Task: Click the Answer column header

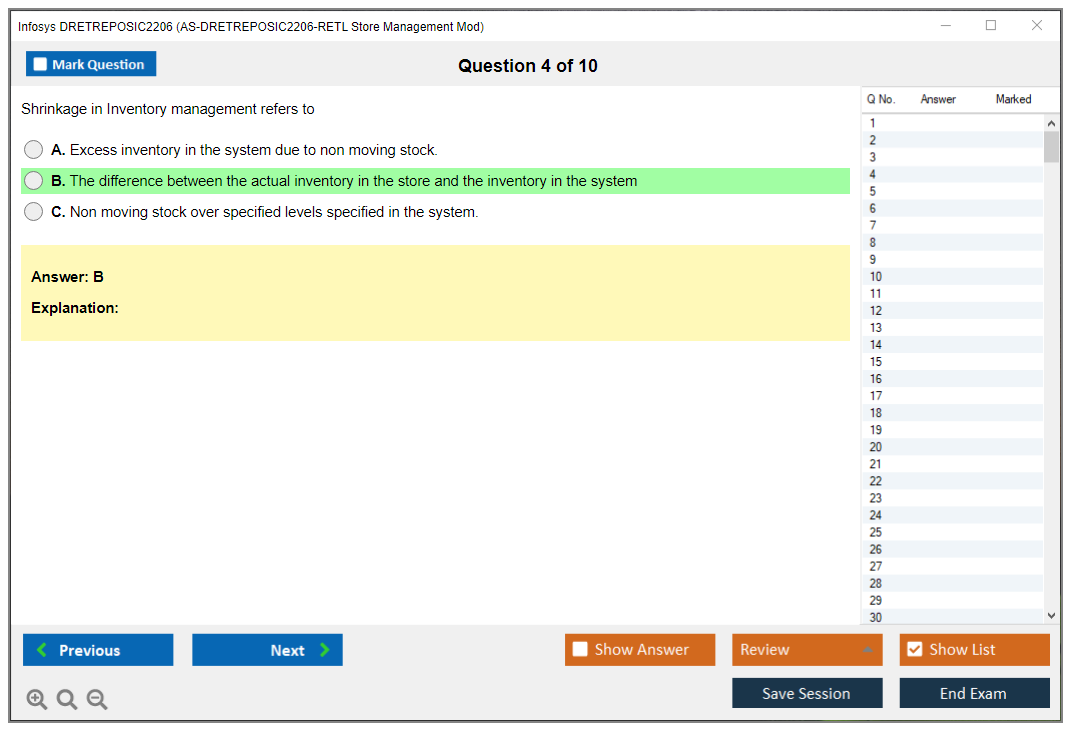Action: tap(938, 99)
